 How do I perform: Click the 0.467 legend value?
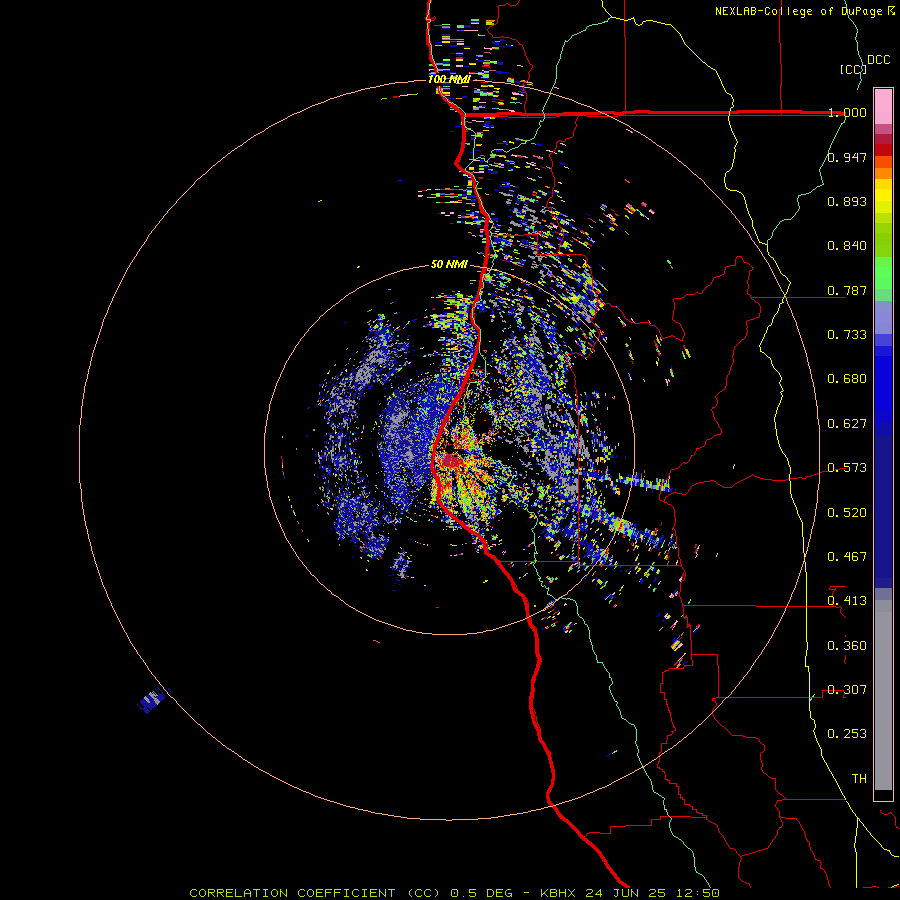pos(847,557)
